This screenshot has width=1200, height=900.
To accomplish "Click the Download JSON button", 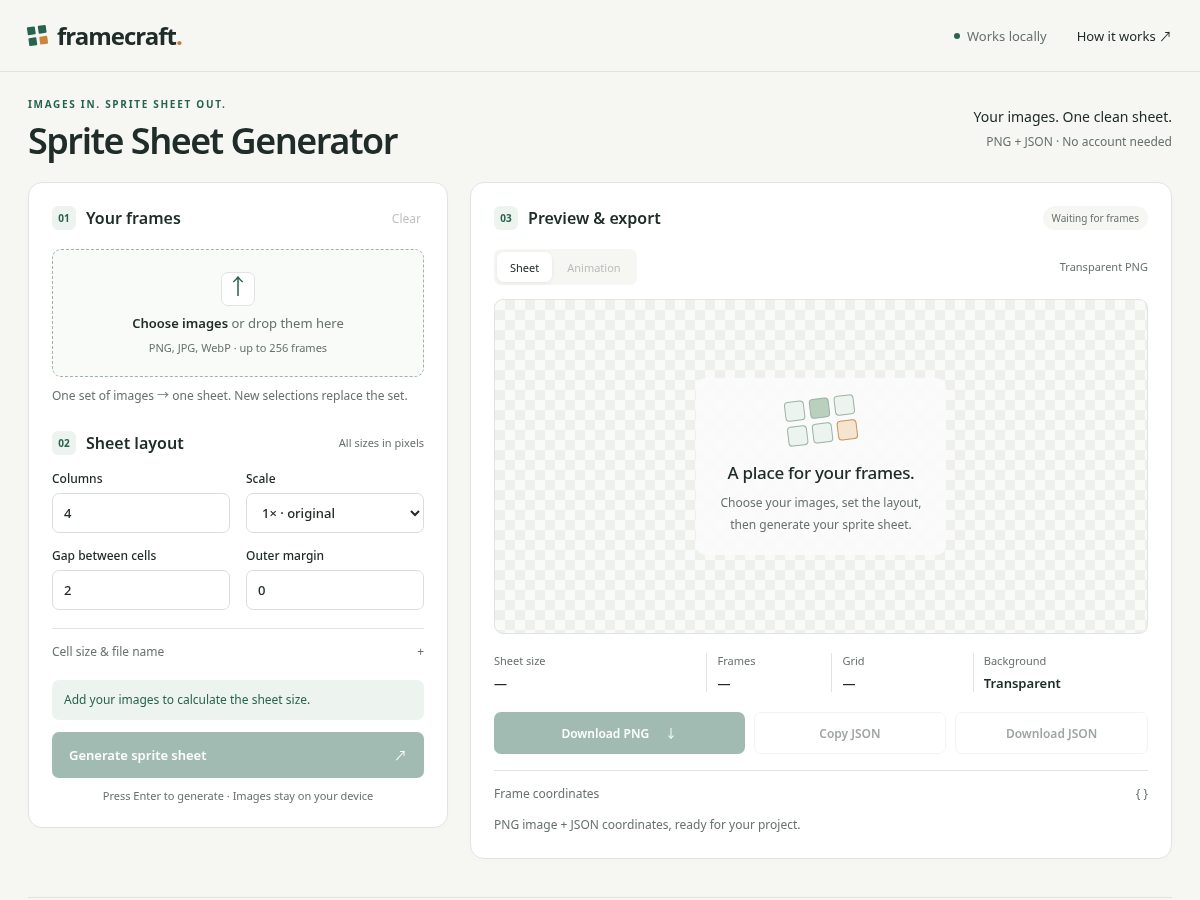I will coord(1051,733).
